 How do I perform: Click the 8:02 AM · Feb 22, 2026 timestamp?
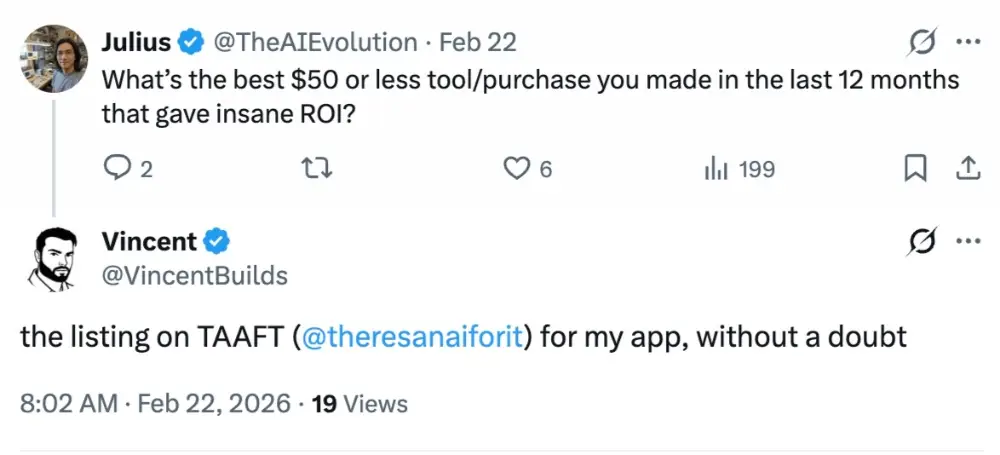pos(157,403)
